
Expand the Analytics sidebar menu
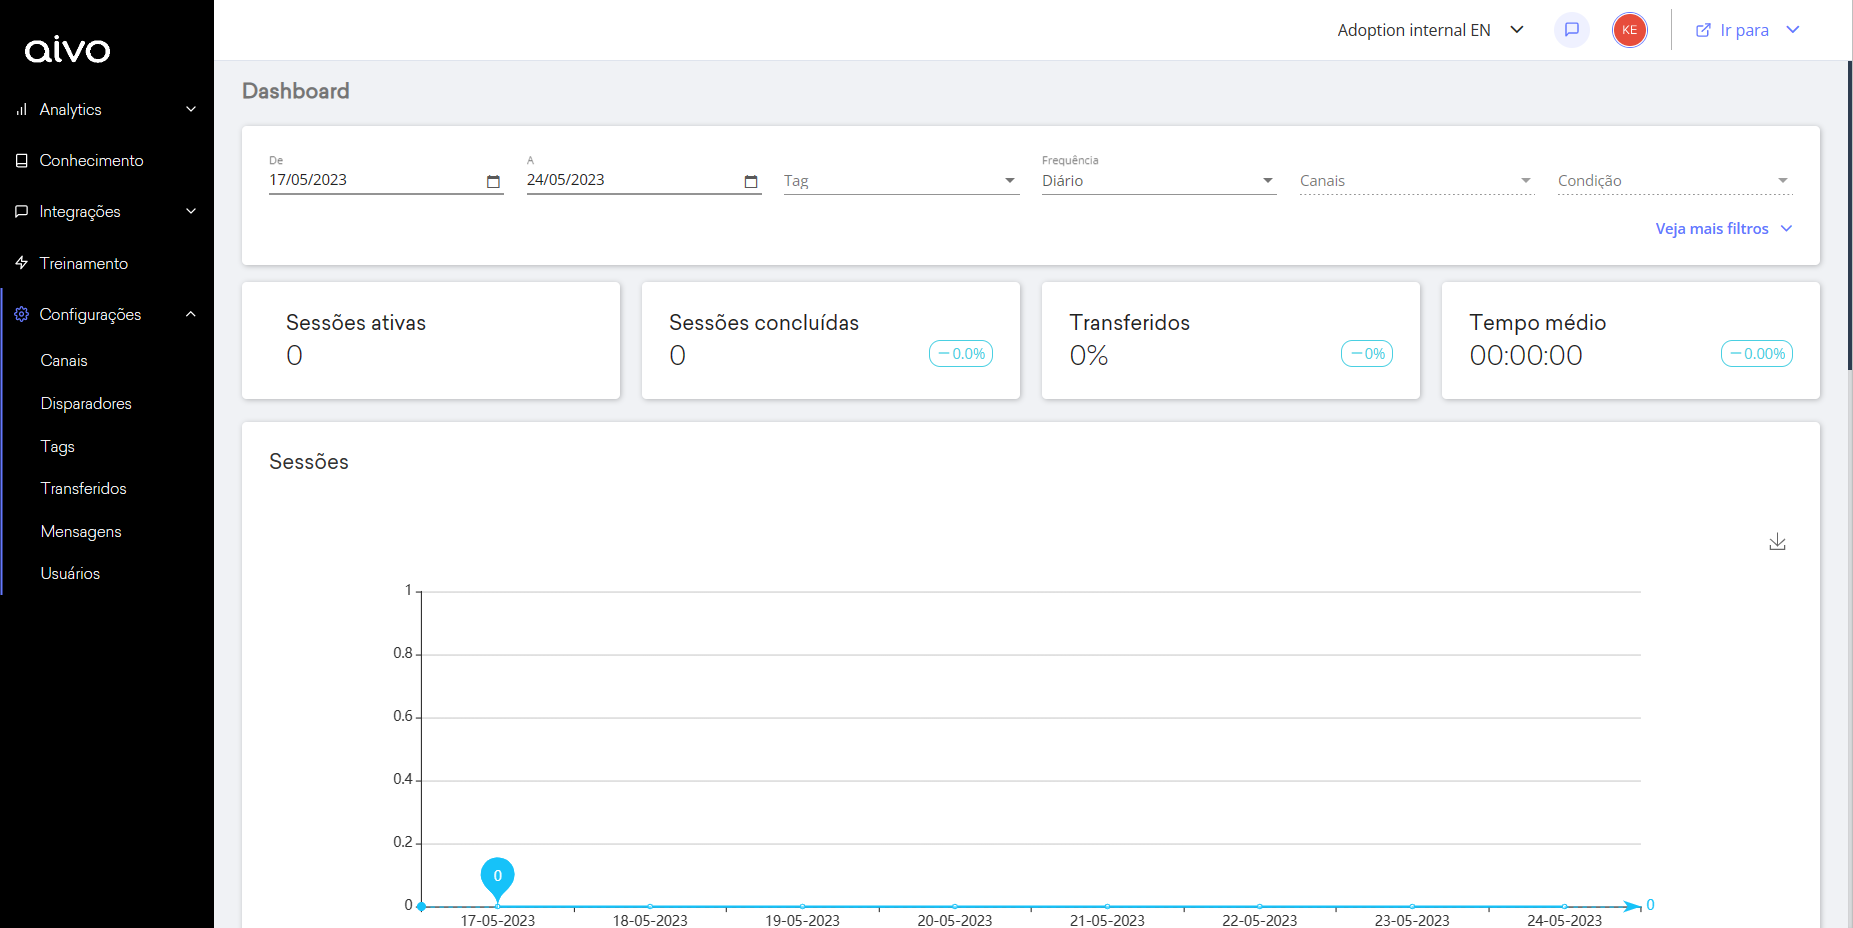[106, 110]
